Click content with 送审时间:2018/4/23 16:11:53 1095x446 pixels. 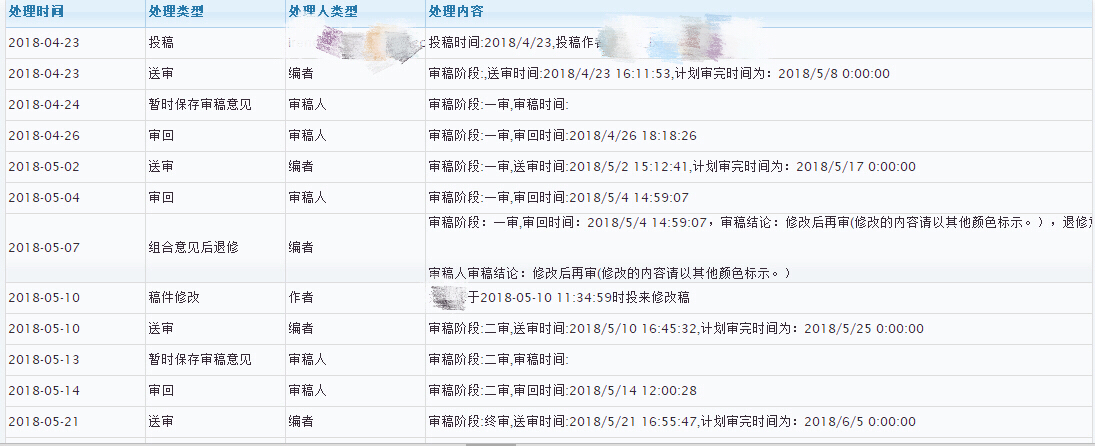[x=659, y=73]
